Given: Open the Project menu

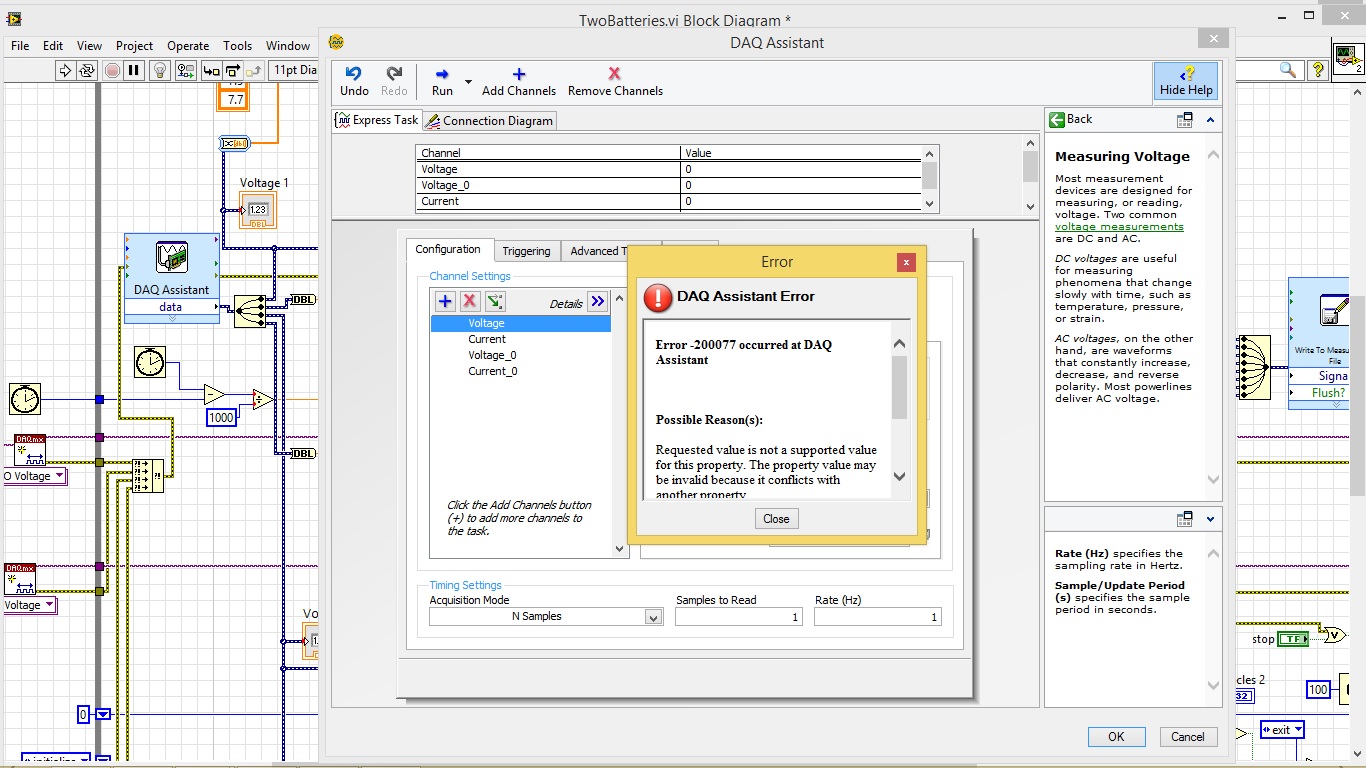Looking at the screenshot, I should pyautogui.click(x=134, y=45).
